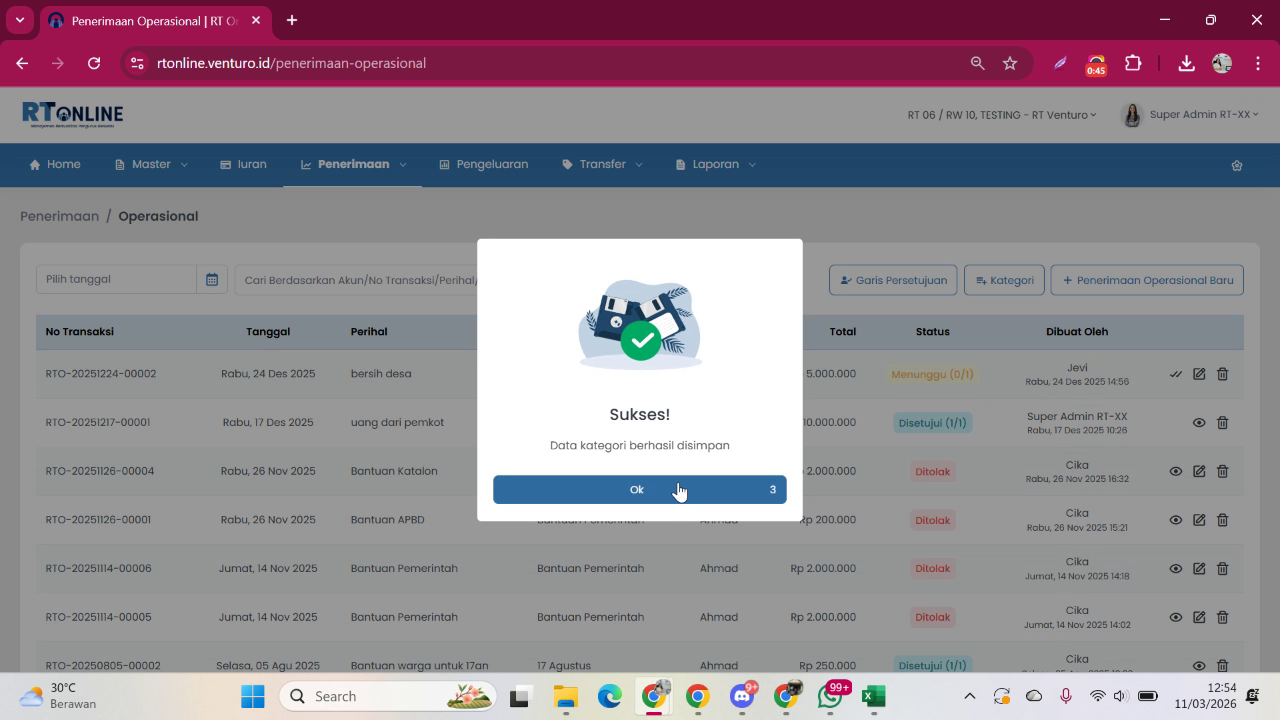Open Chrome extensions puzzle icon

(x=1133, y=63)
